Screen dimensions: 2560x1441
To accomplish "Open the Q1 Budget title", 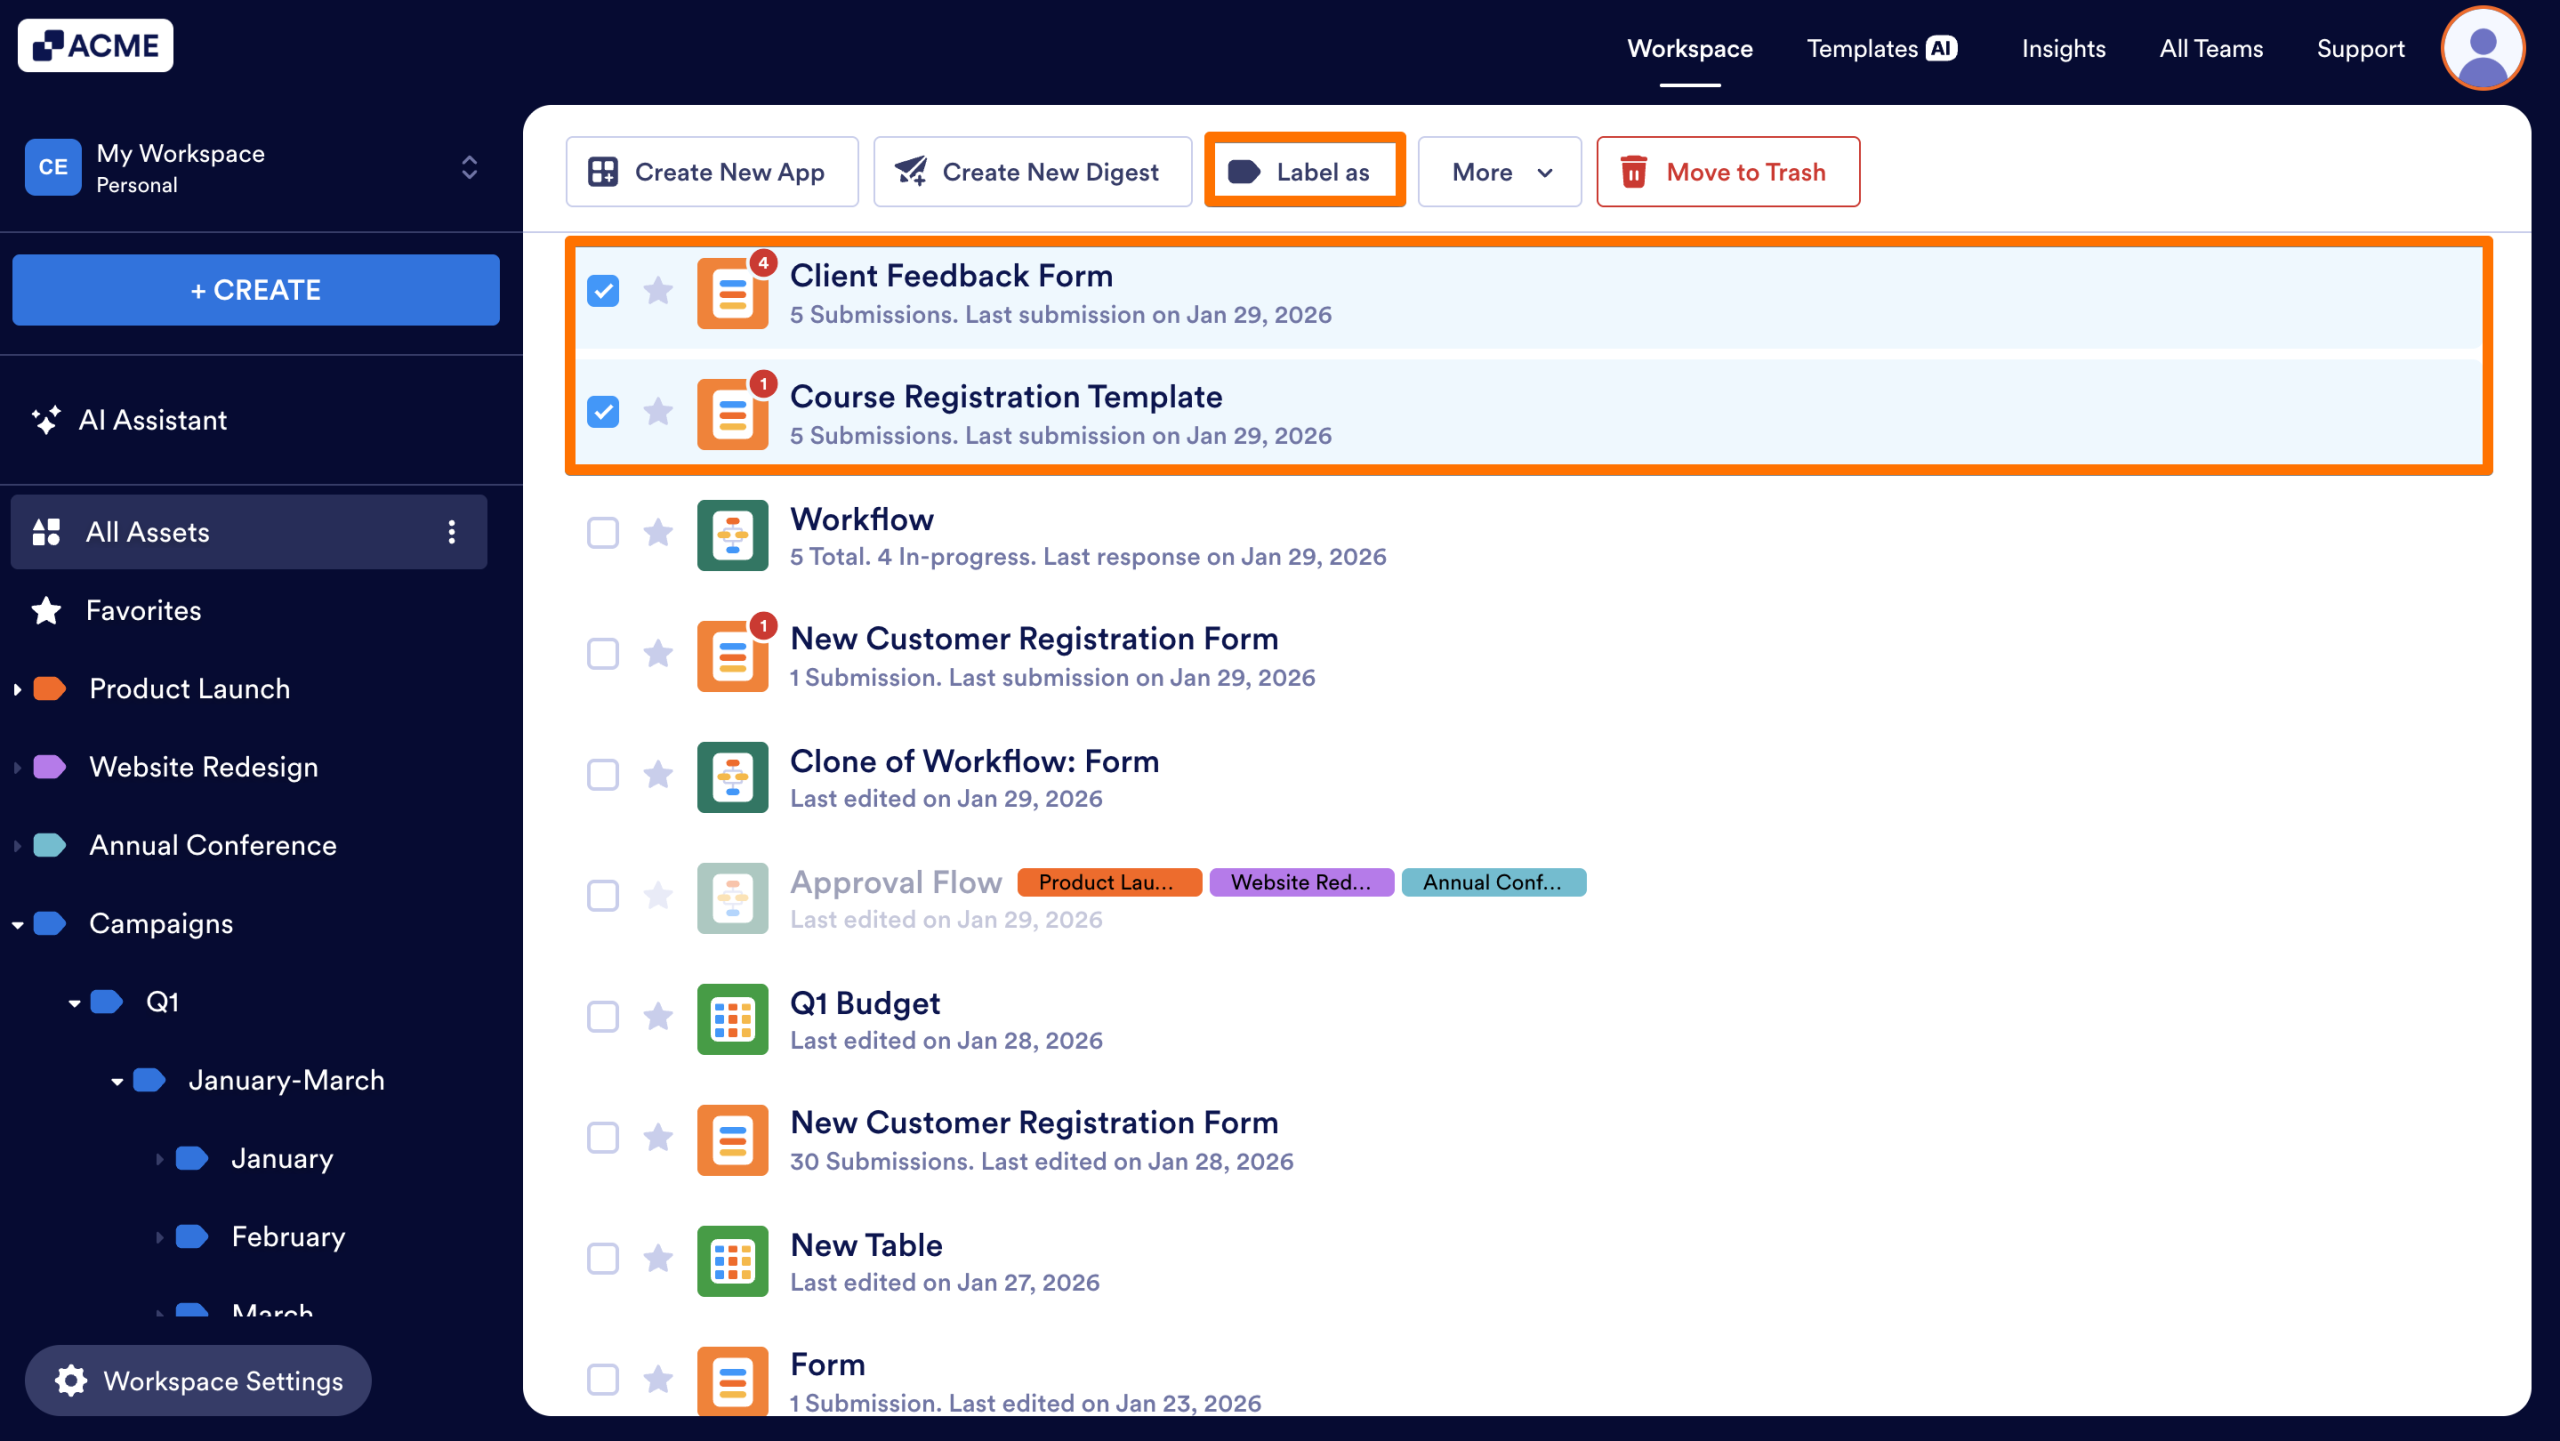I will coord(865,1003).
